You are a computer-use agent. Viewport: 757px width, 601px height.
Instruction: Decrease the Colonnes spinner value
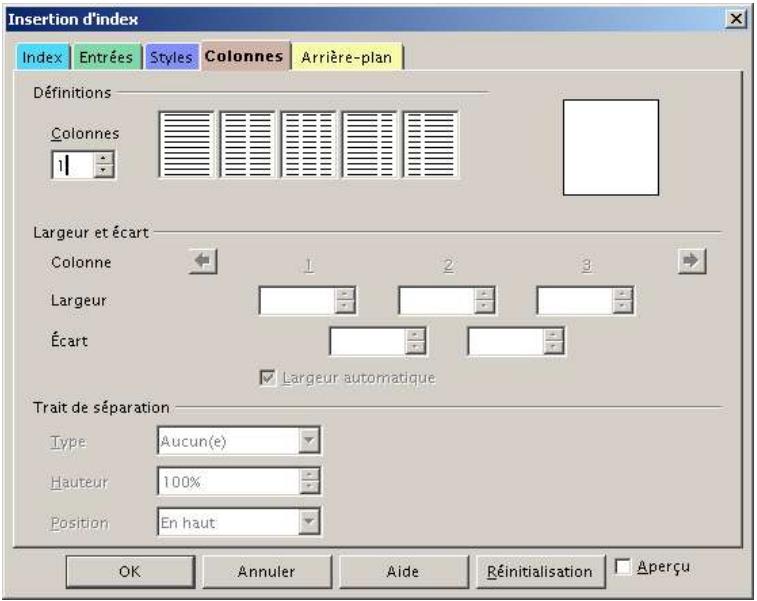click(103, 171)
